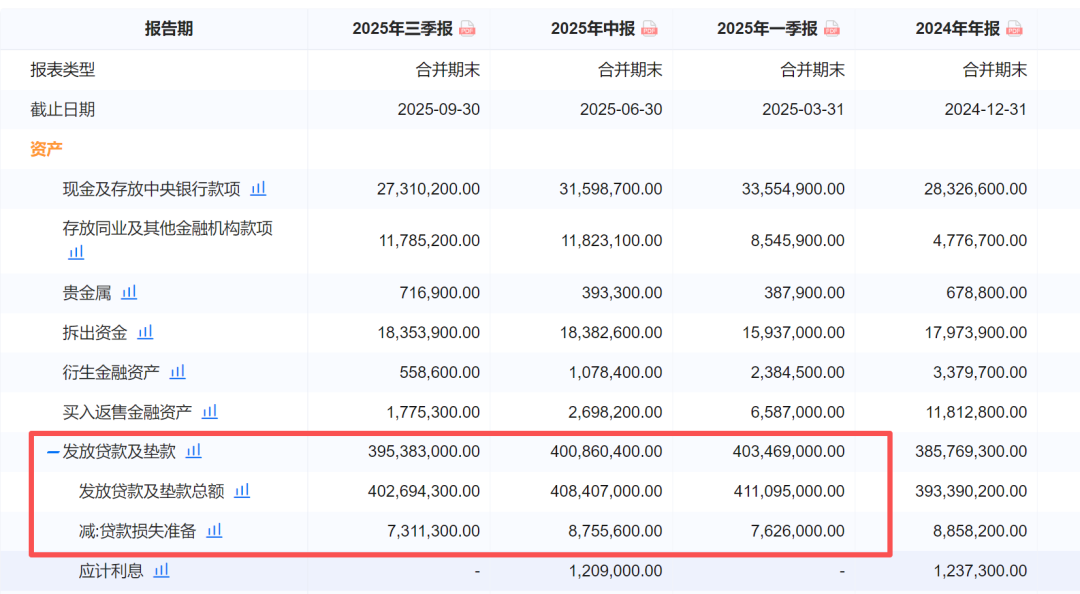Show chart for 应计利息

(161, 570)
